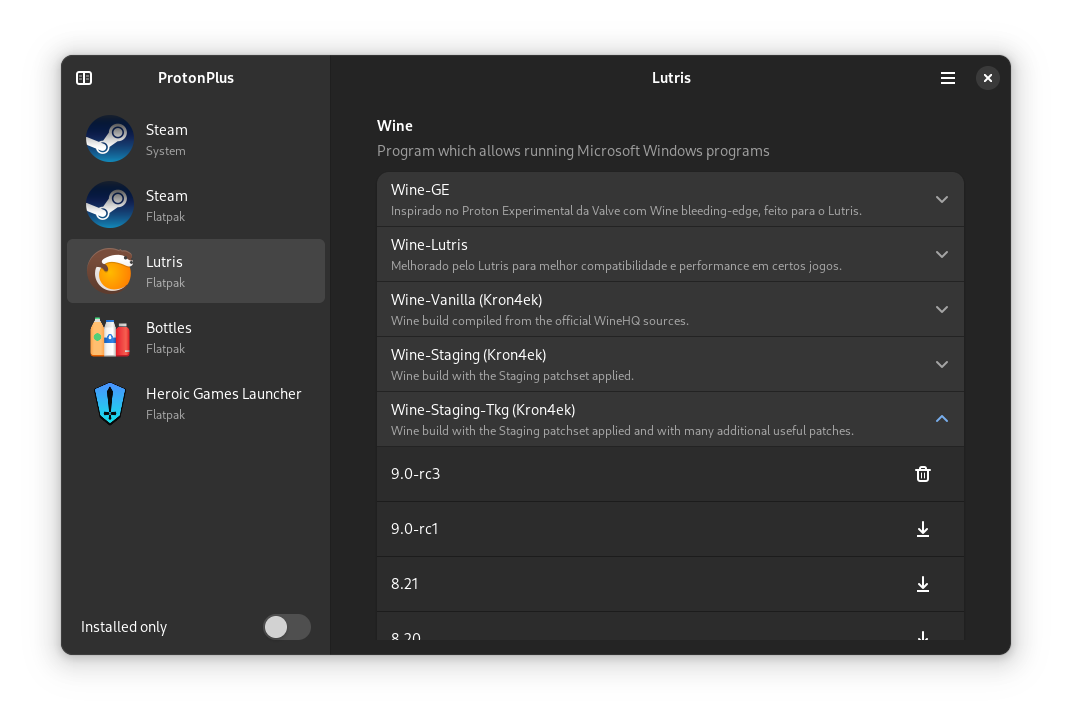Image resolution: width=1072 pixels, height=722 pixels.
Task: Click the Steam Flatpak launcher icon
Action: click(x=109, y=204)
